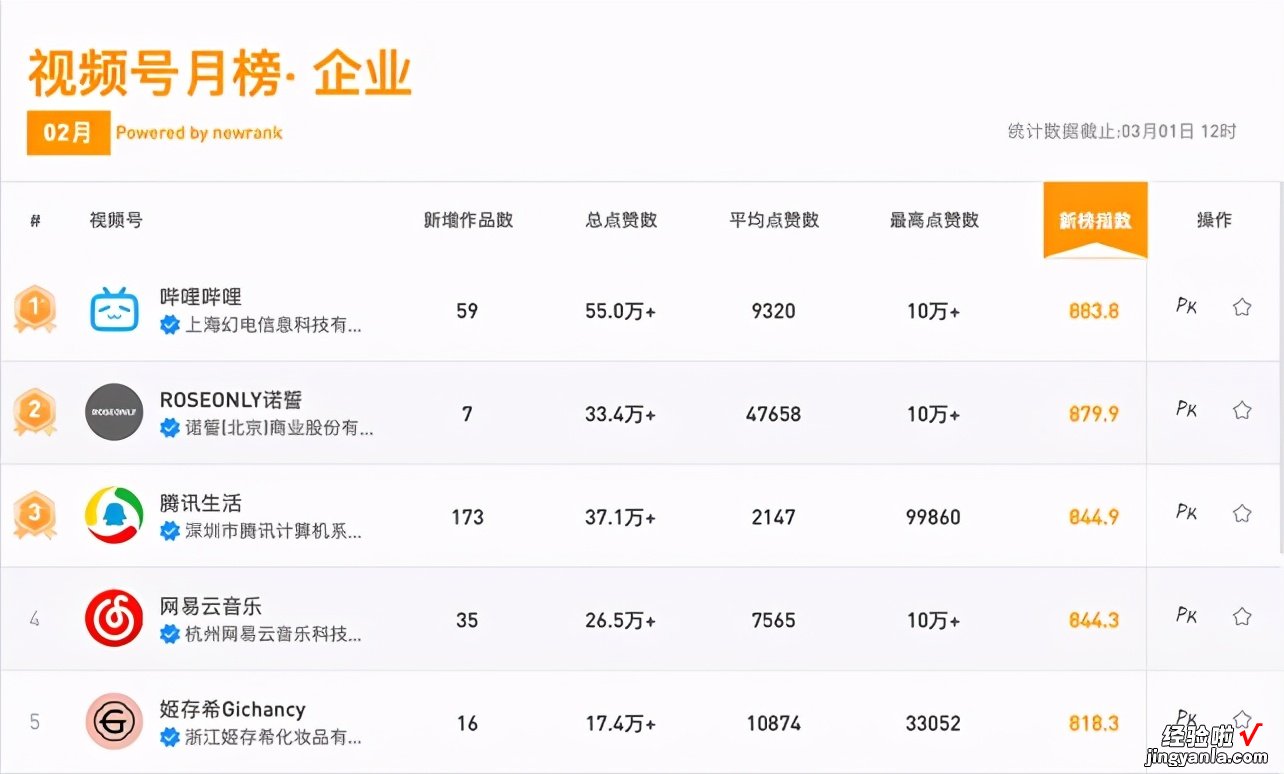Click rank 2 medal badge
The width and height of the screenshot is (1284, 774).
coord(35,412)
